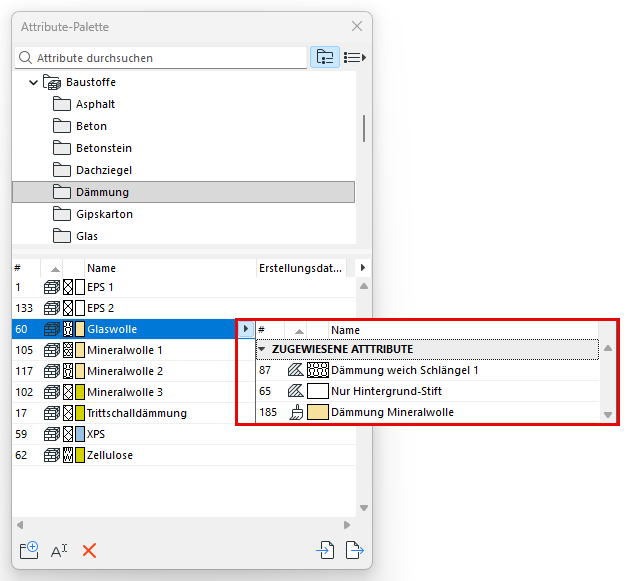Sort by Erstellungsdatum column header
This screenshot has width=628, height=581.
click(x=300, y=268)
